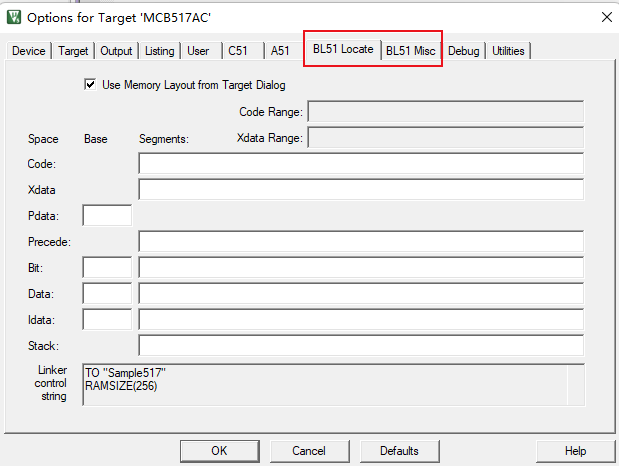Switch to the Device tab
Image resolution: width=619 pixels, height=466 pixels.
(x=28, y=51)
